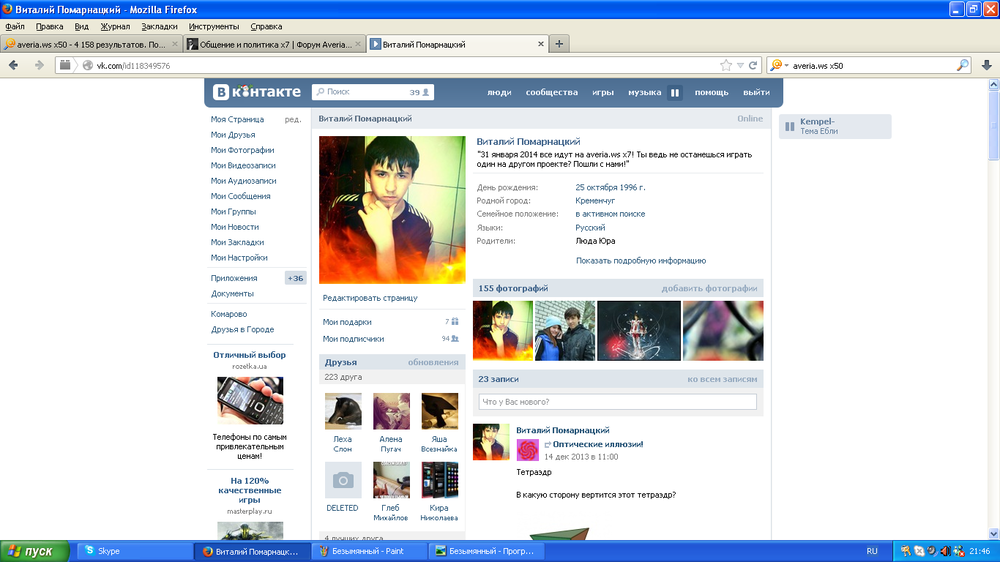This screenshot has height=562, width=1000.
Task: Open the Журнал menu
Action: coord(115,26)
